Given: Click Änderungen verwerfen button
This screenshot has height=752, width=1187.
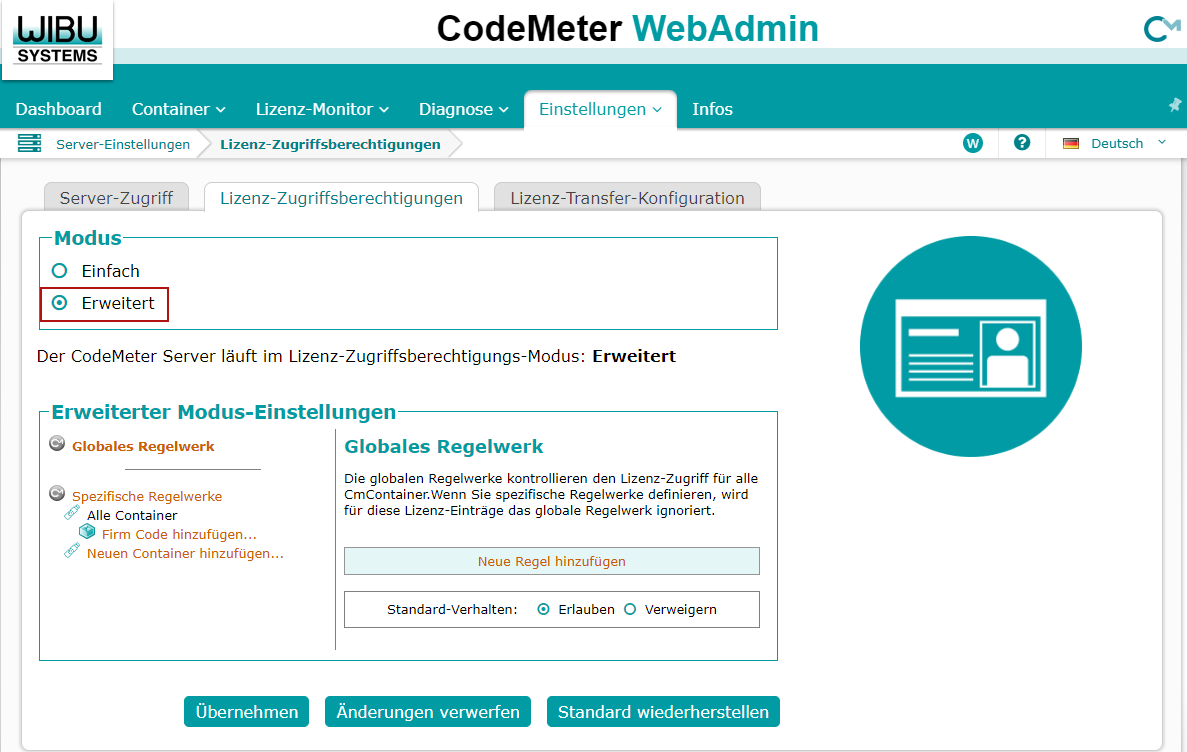Looking at the screenshot, I should (x=428, y=712).
